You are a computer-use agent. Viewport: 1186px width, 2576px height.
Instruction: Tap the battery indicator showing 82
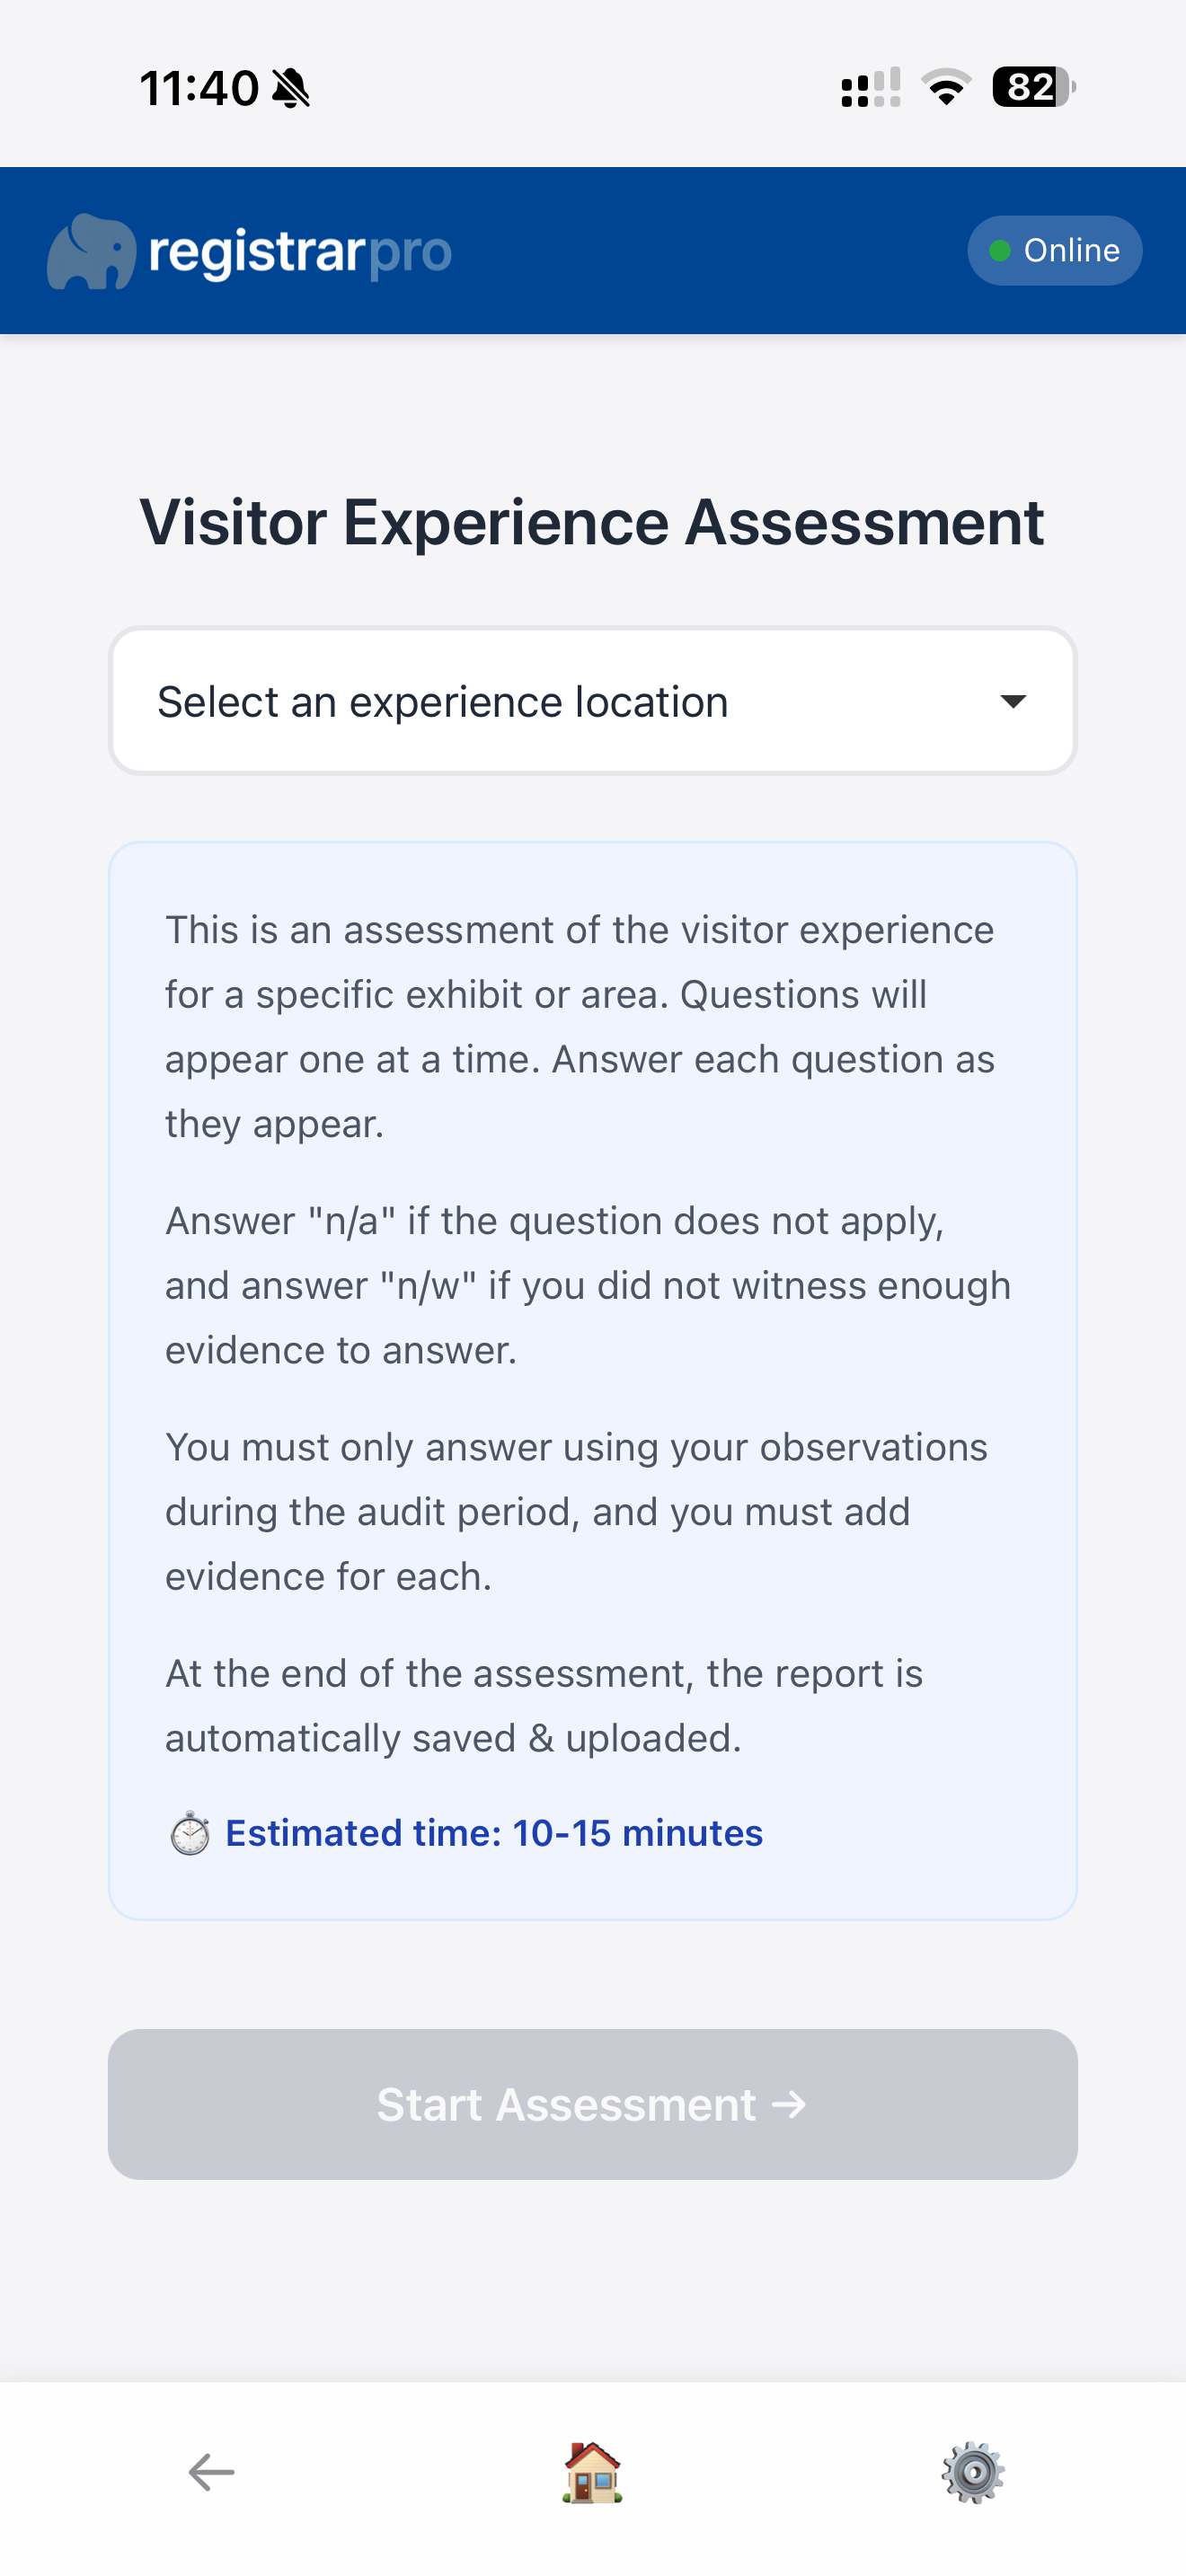[x=1027, y=88]
